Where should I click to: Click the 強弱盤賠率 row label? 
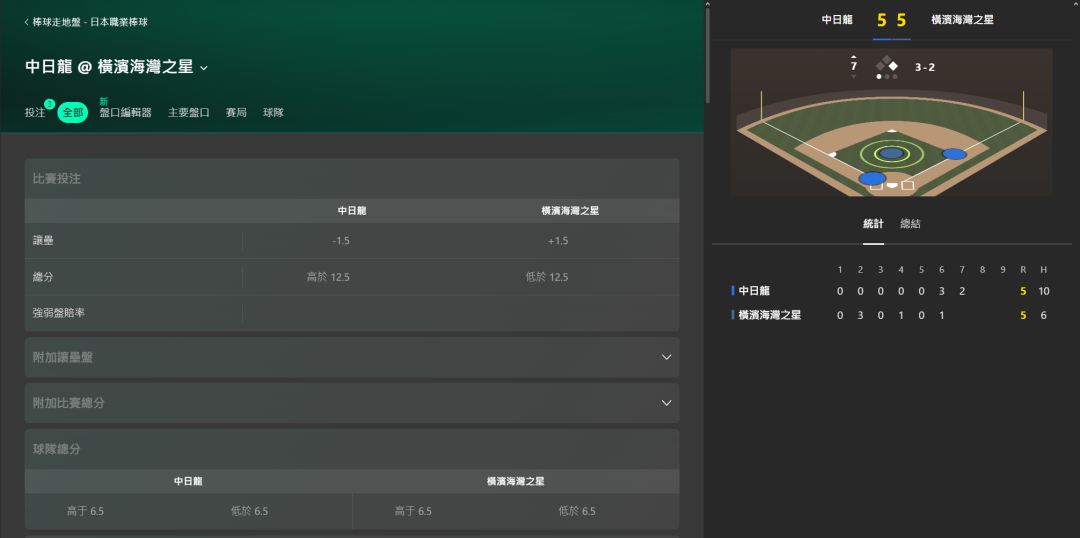pos(59,313)
